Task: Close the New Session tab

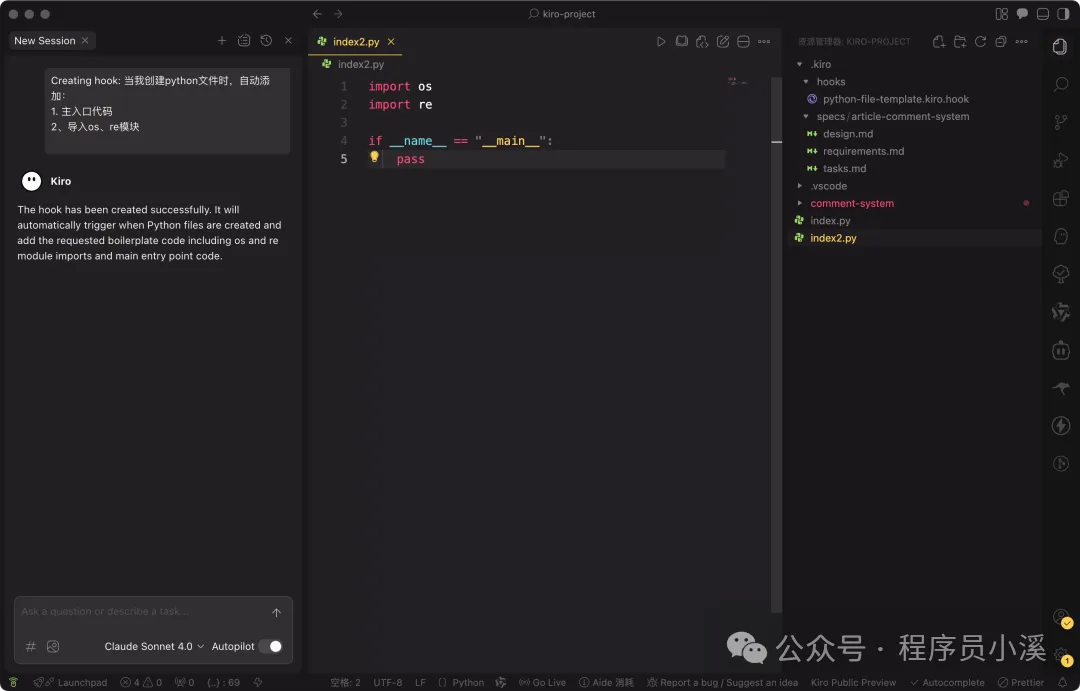Action: pos(85,41)
